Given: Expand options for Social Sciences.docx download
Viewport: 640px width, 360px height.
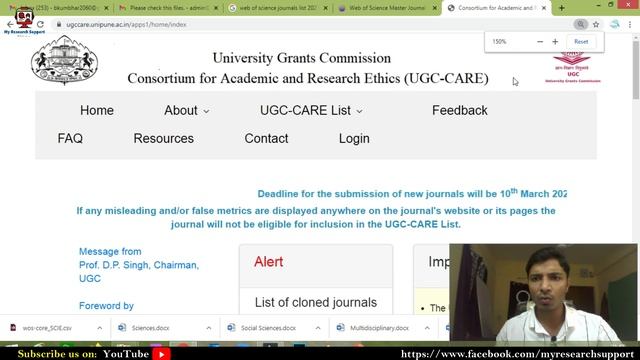Looking at the screenshot, I should 318,328.
